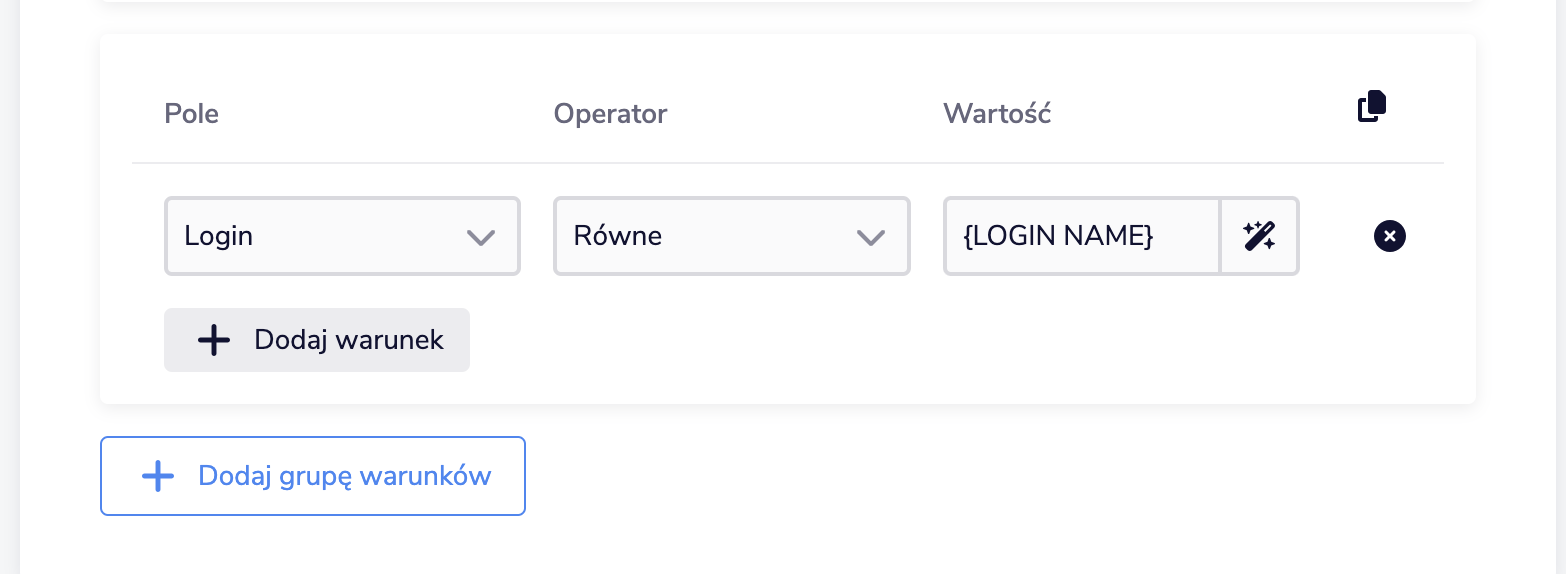Image resolution: width=1566 pixels, height=574 pixels.
Task: Open the Operator dropdown showing Równe
Action: 732,236
